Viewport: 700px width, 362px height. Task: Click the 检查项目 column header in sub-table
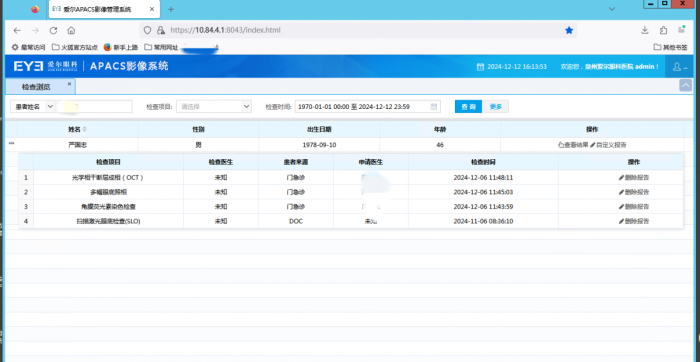108,162
